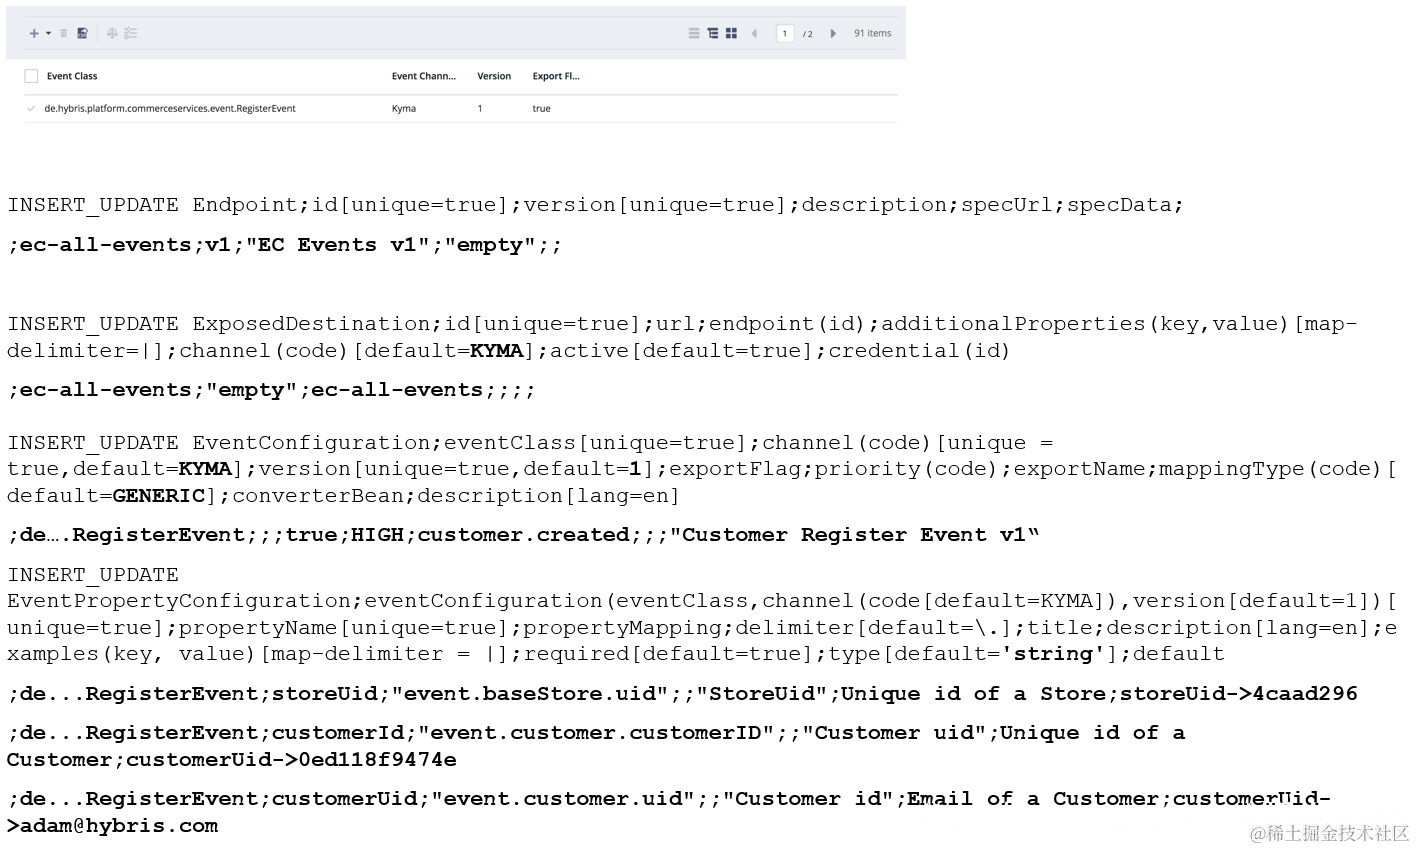Viewport: 1416px width, 850px height.
Task: Click the page number input field
Action: (785, 33)
